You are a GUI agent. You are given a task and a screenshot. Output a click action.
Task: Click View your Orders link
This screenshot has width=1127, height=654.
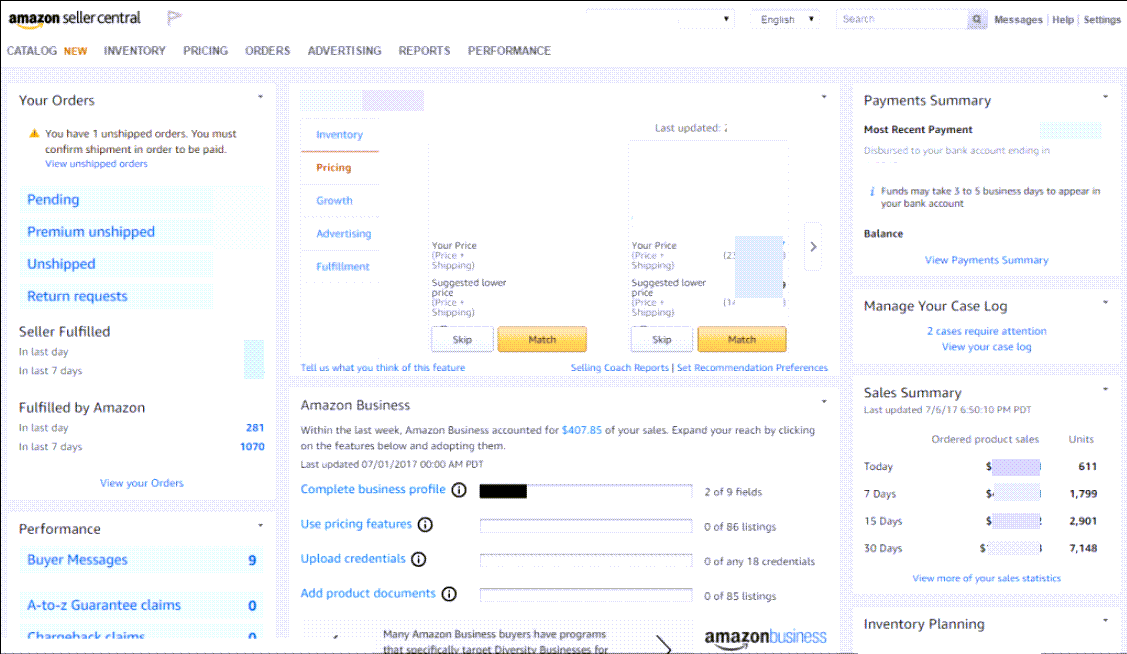pyautogui.click(x=142, y=483)
